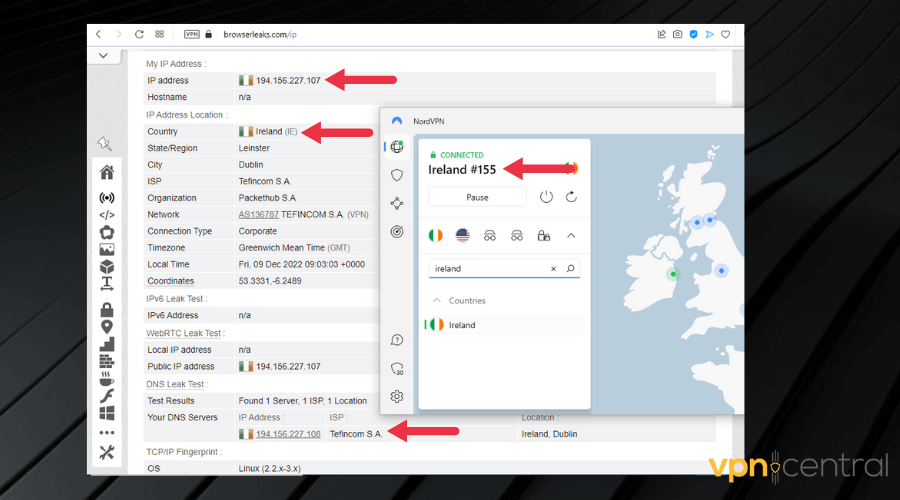Viewport: 900px width, 500px height.
Task: Go to browserleaks home icon
Action: pos(107,172)
